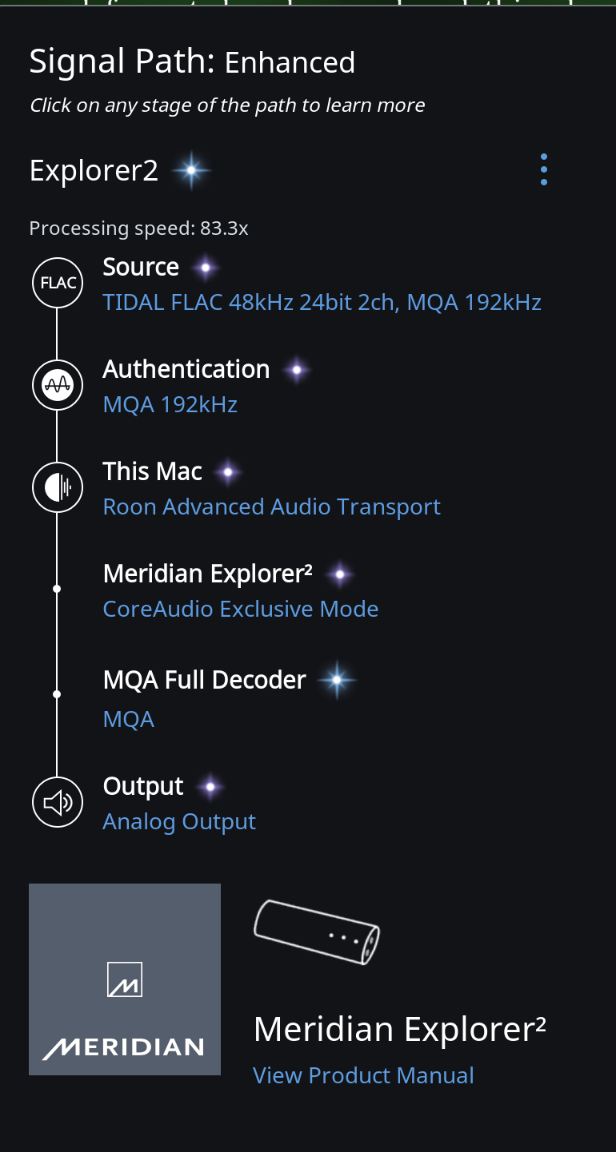This screenshot has height=1152, width=616.
Task: Click the MQA Authentication waveform icon
Action: (x=57, y=385)
